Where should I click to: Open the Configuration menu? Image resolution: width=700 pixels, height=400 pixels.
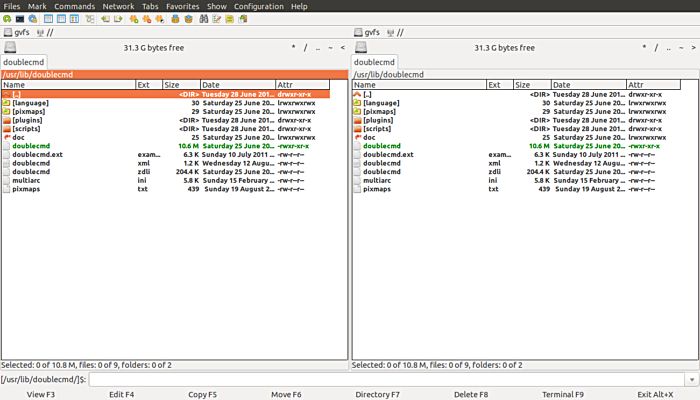click(x=258, y=6)
